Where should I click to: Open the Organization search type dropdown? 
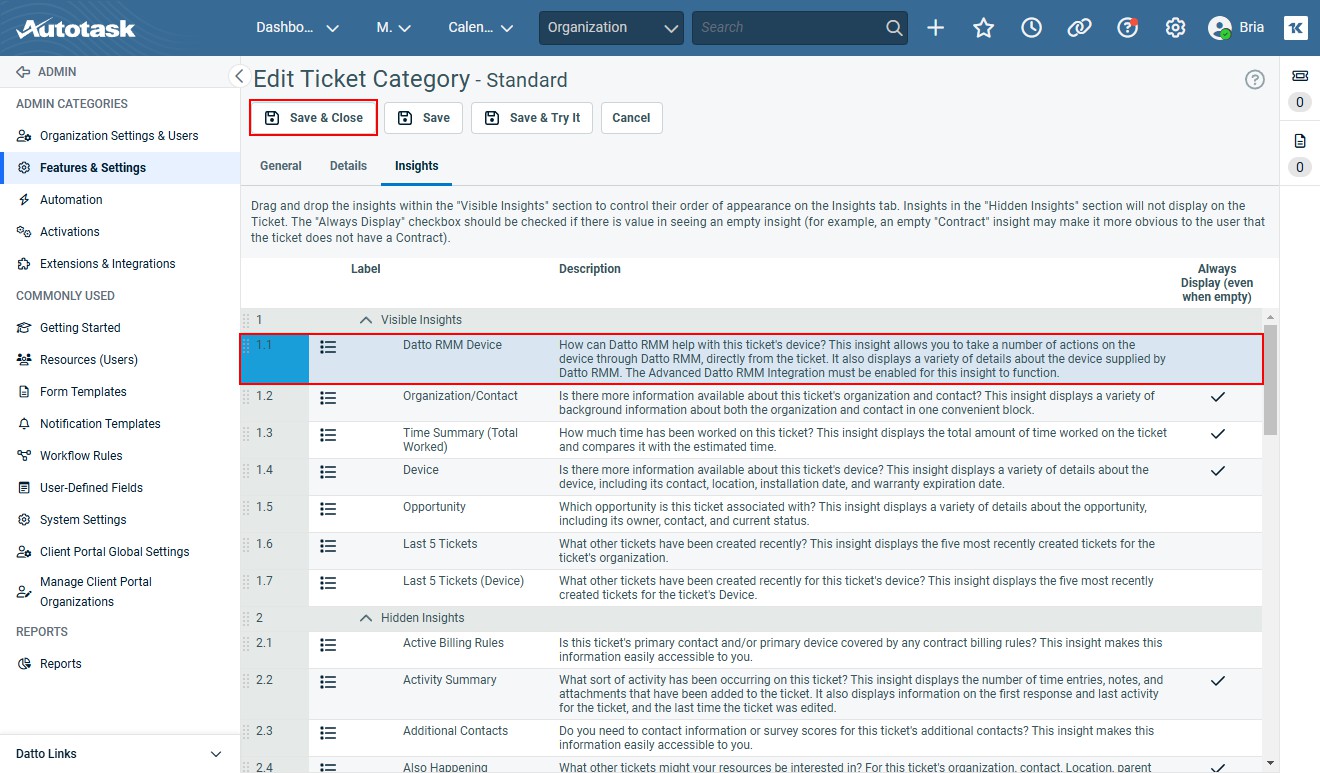pyautogui.click(x=611, y=28)
